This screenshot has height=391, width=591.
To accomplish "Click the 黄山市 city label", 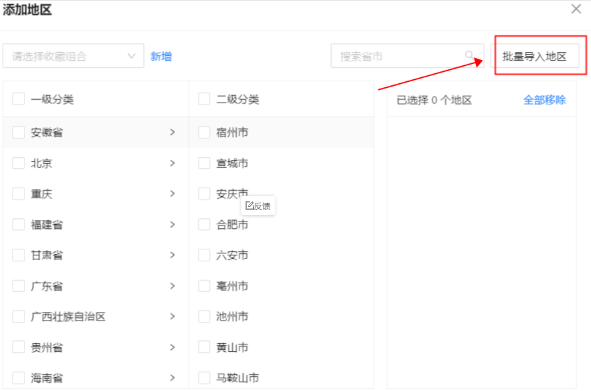I will pos(232,347).
